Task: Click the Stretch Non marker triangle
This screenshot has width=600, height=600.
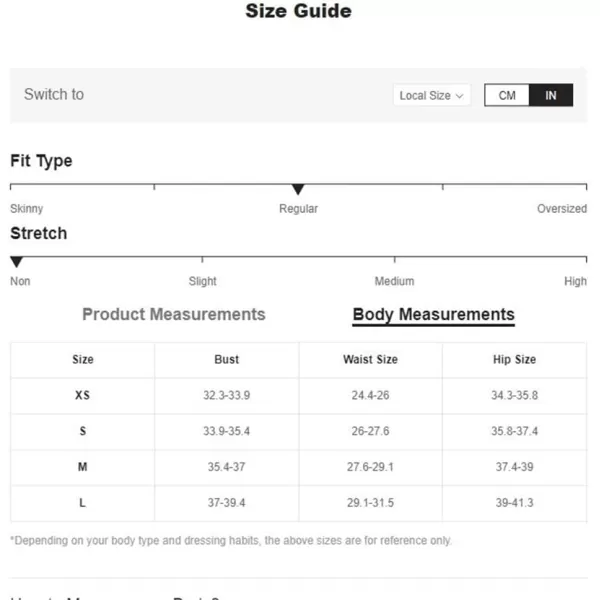Action: coord(16,262)
